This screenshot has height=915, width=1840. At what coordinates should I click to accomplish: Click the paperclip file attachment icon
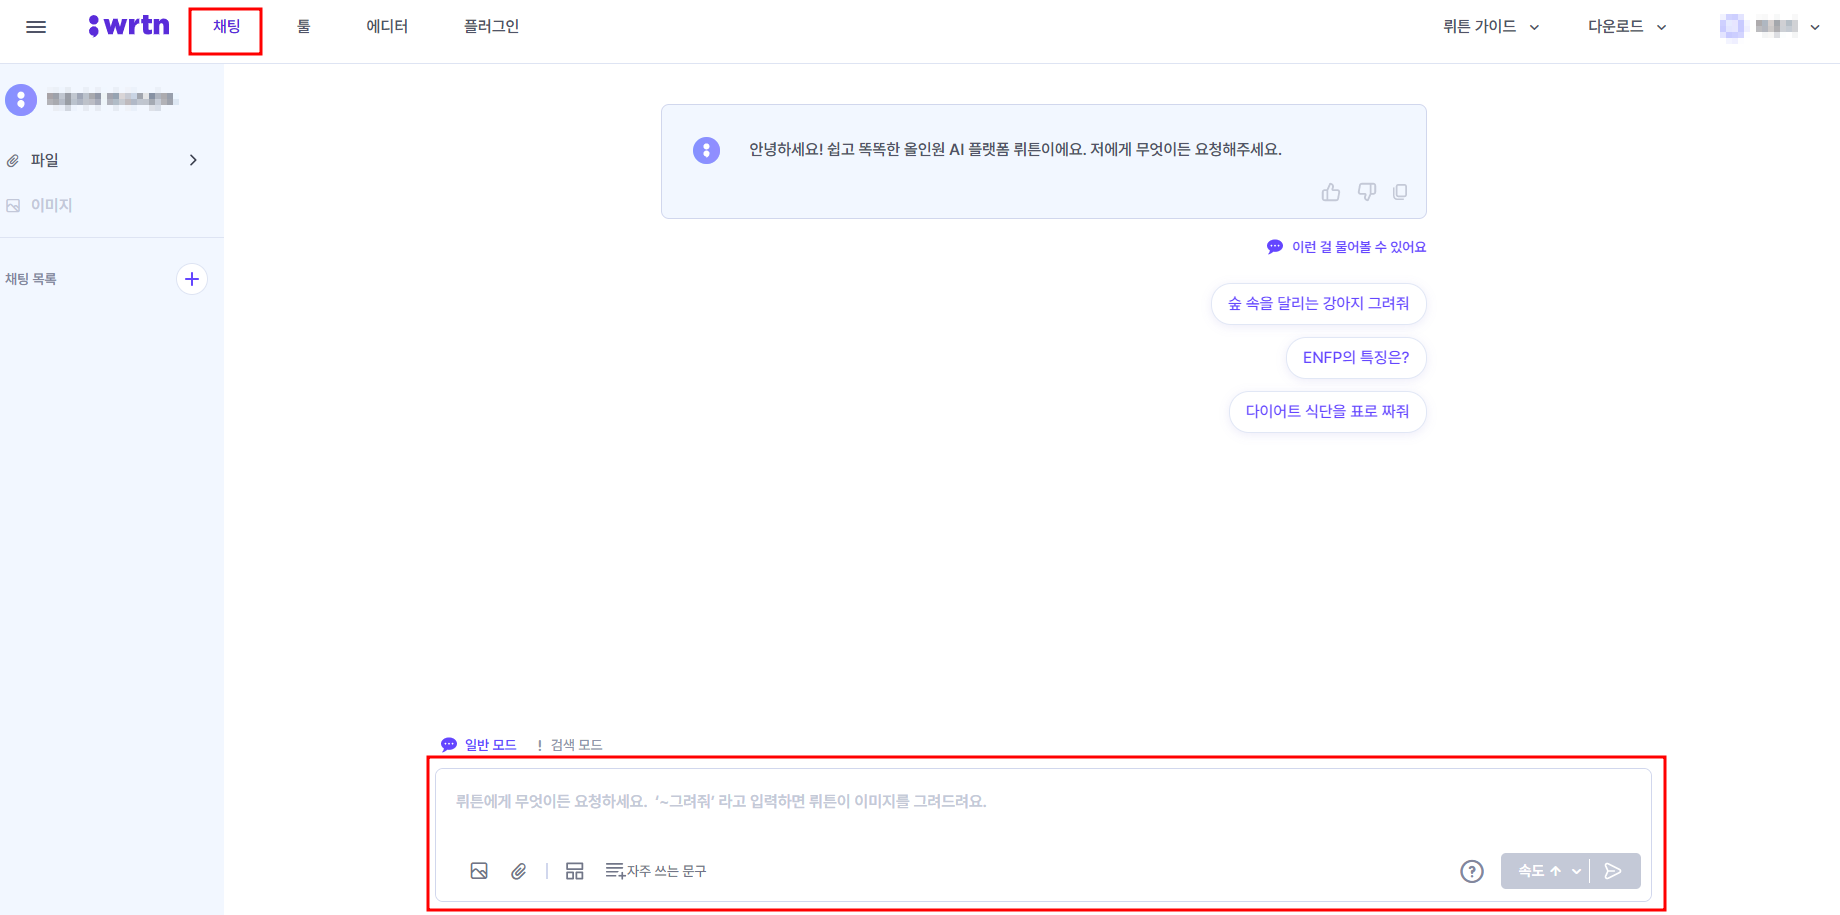click(519, 870)
